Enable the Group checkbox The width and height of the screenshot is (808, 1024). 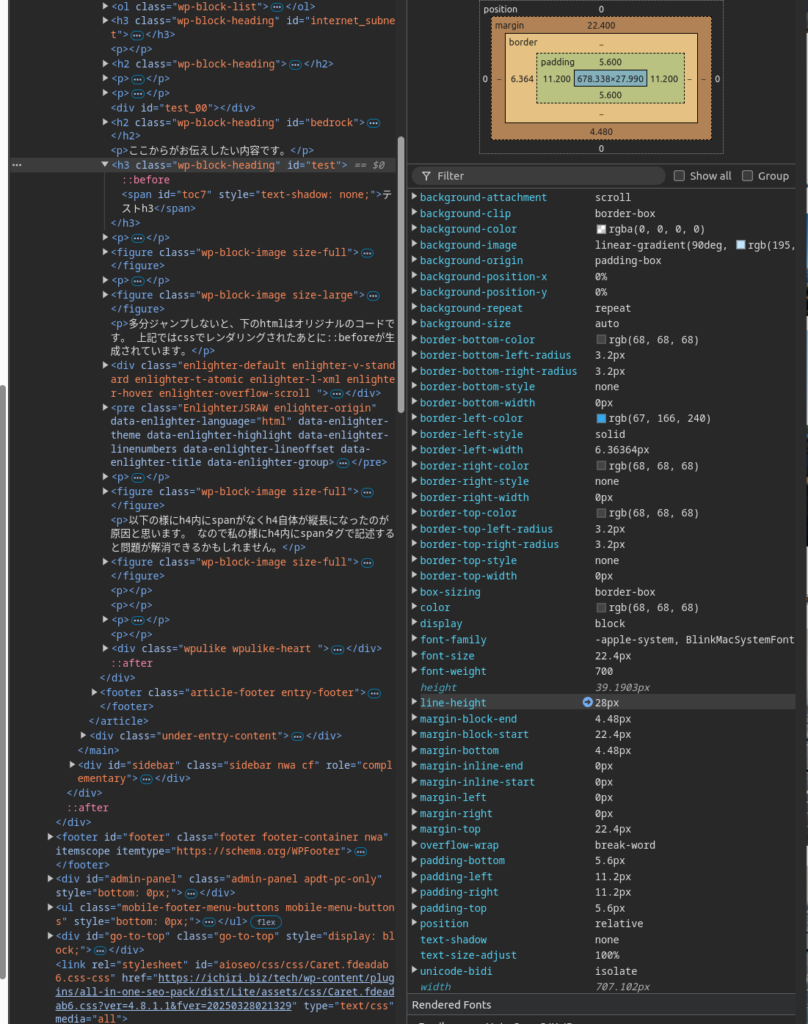coord(747,176)
